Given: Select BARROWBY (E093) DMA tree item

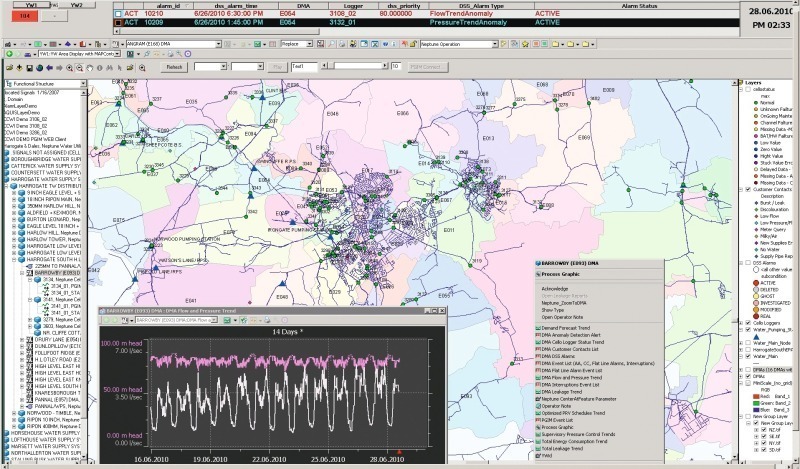Looking at the screenshot, I should pos(57,273).
